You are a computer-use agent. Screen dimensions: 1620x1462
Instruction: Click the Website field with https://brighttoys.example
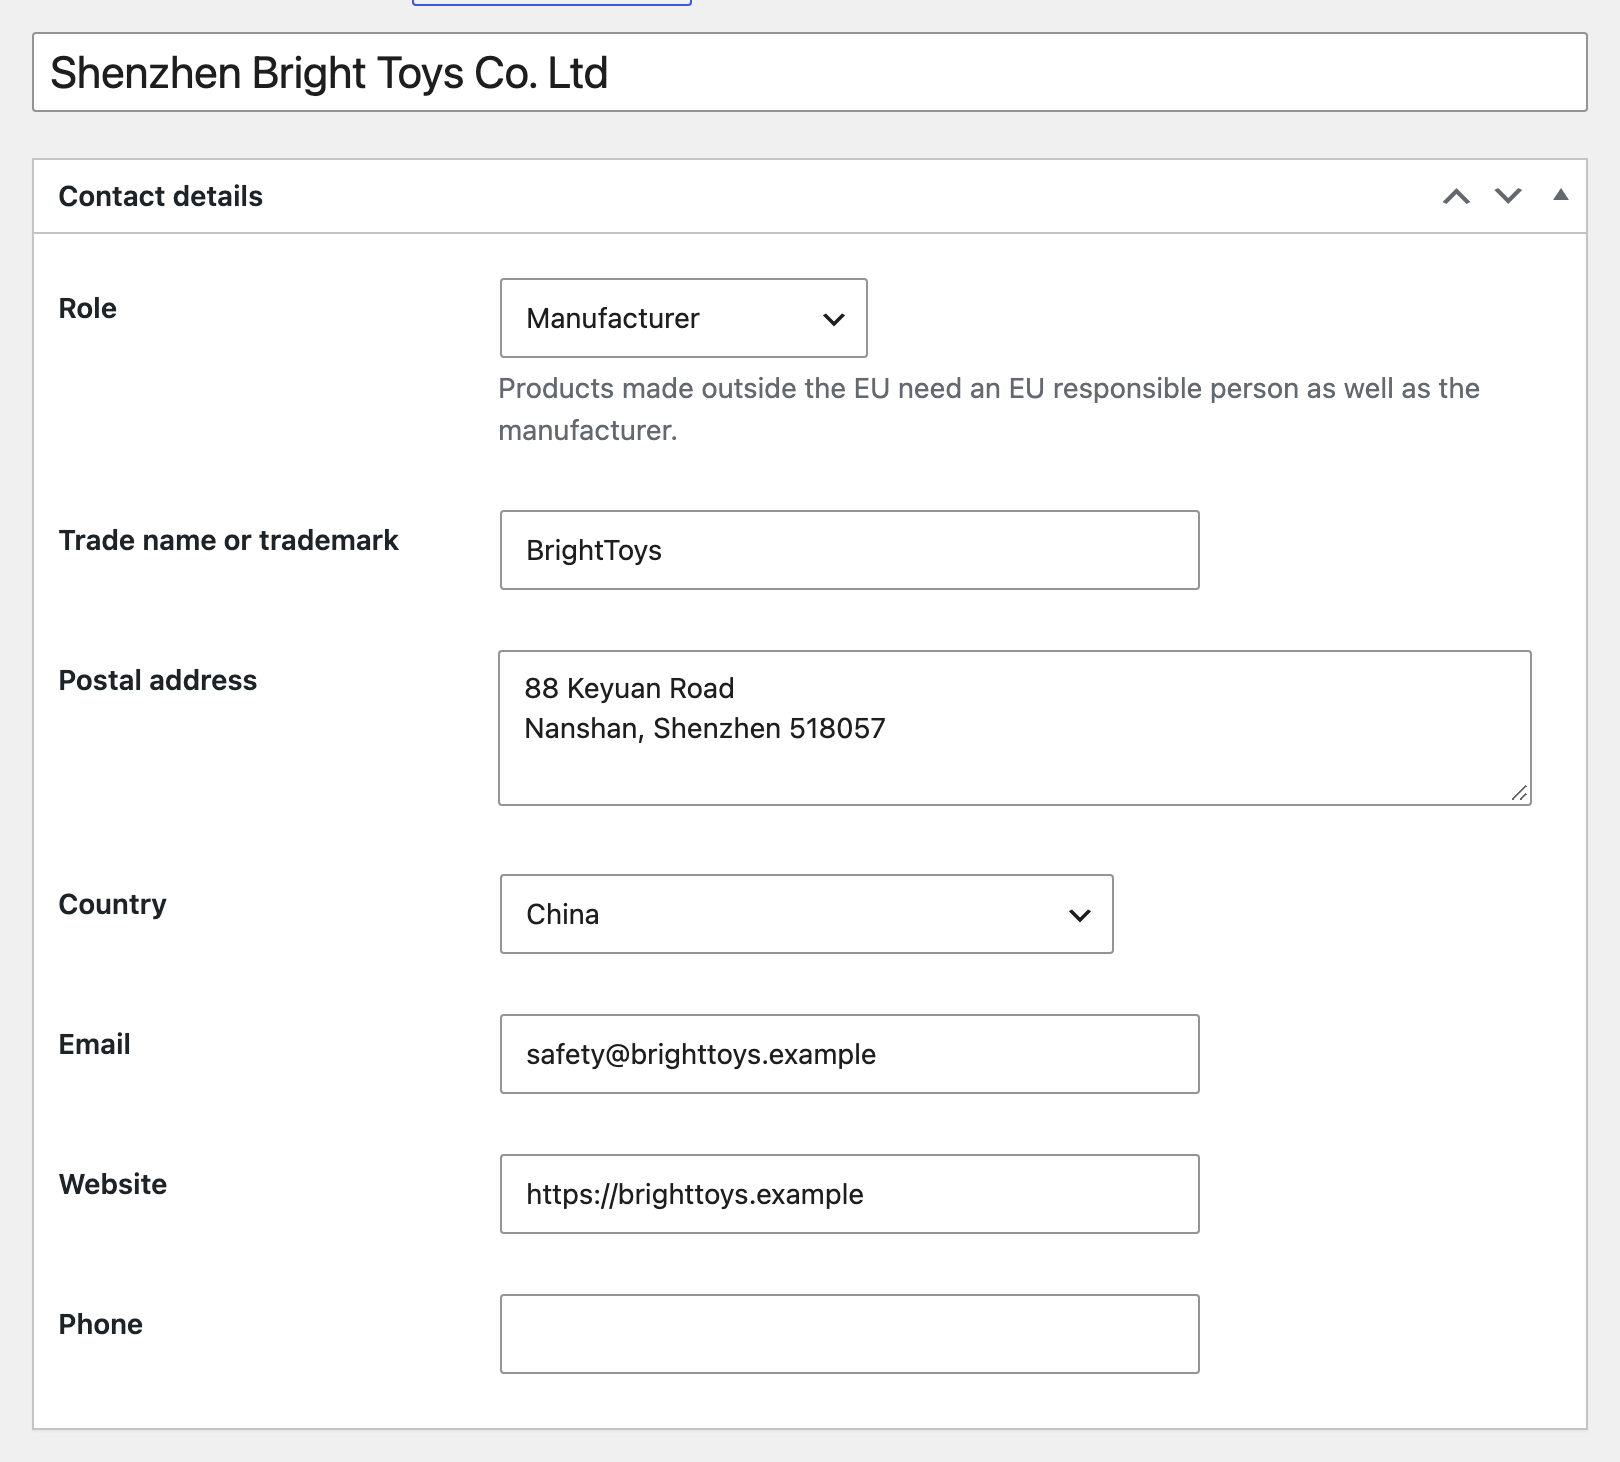pos(849,1194)
